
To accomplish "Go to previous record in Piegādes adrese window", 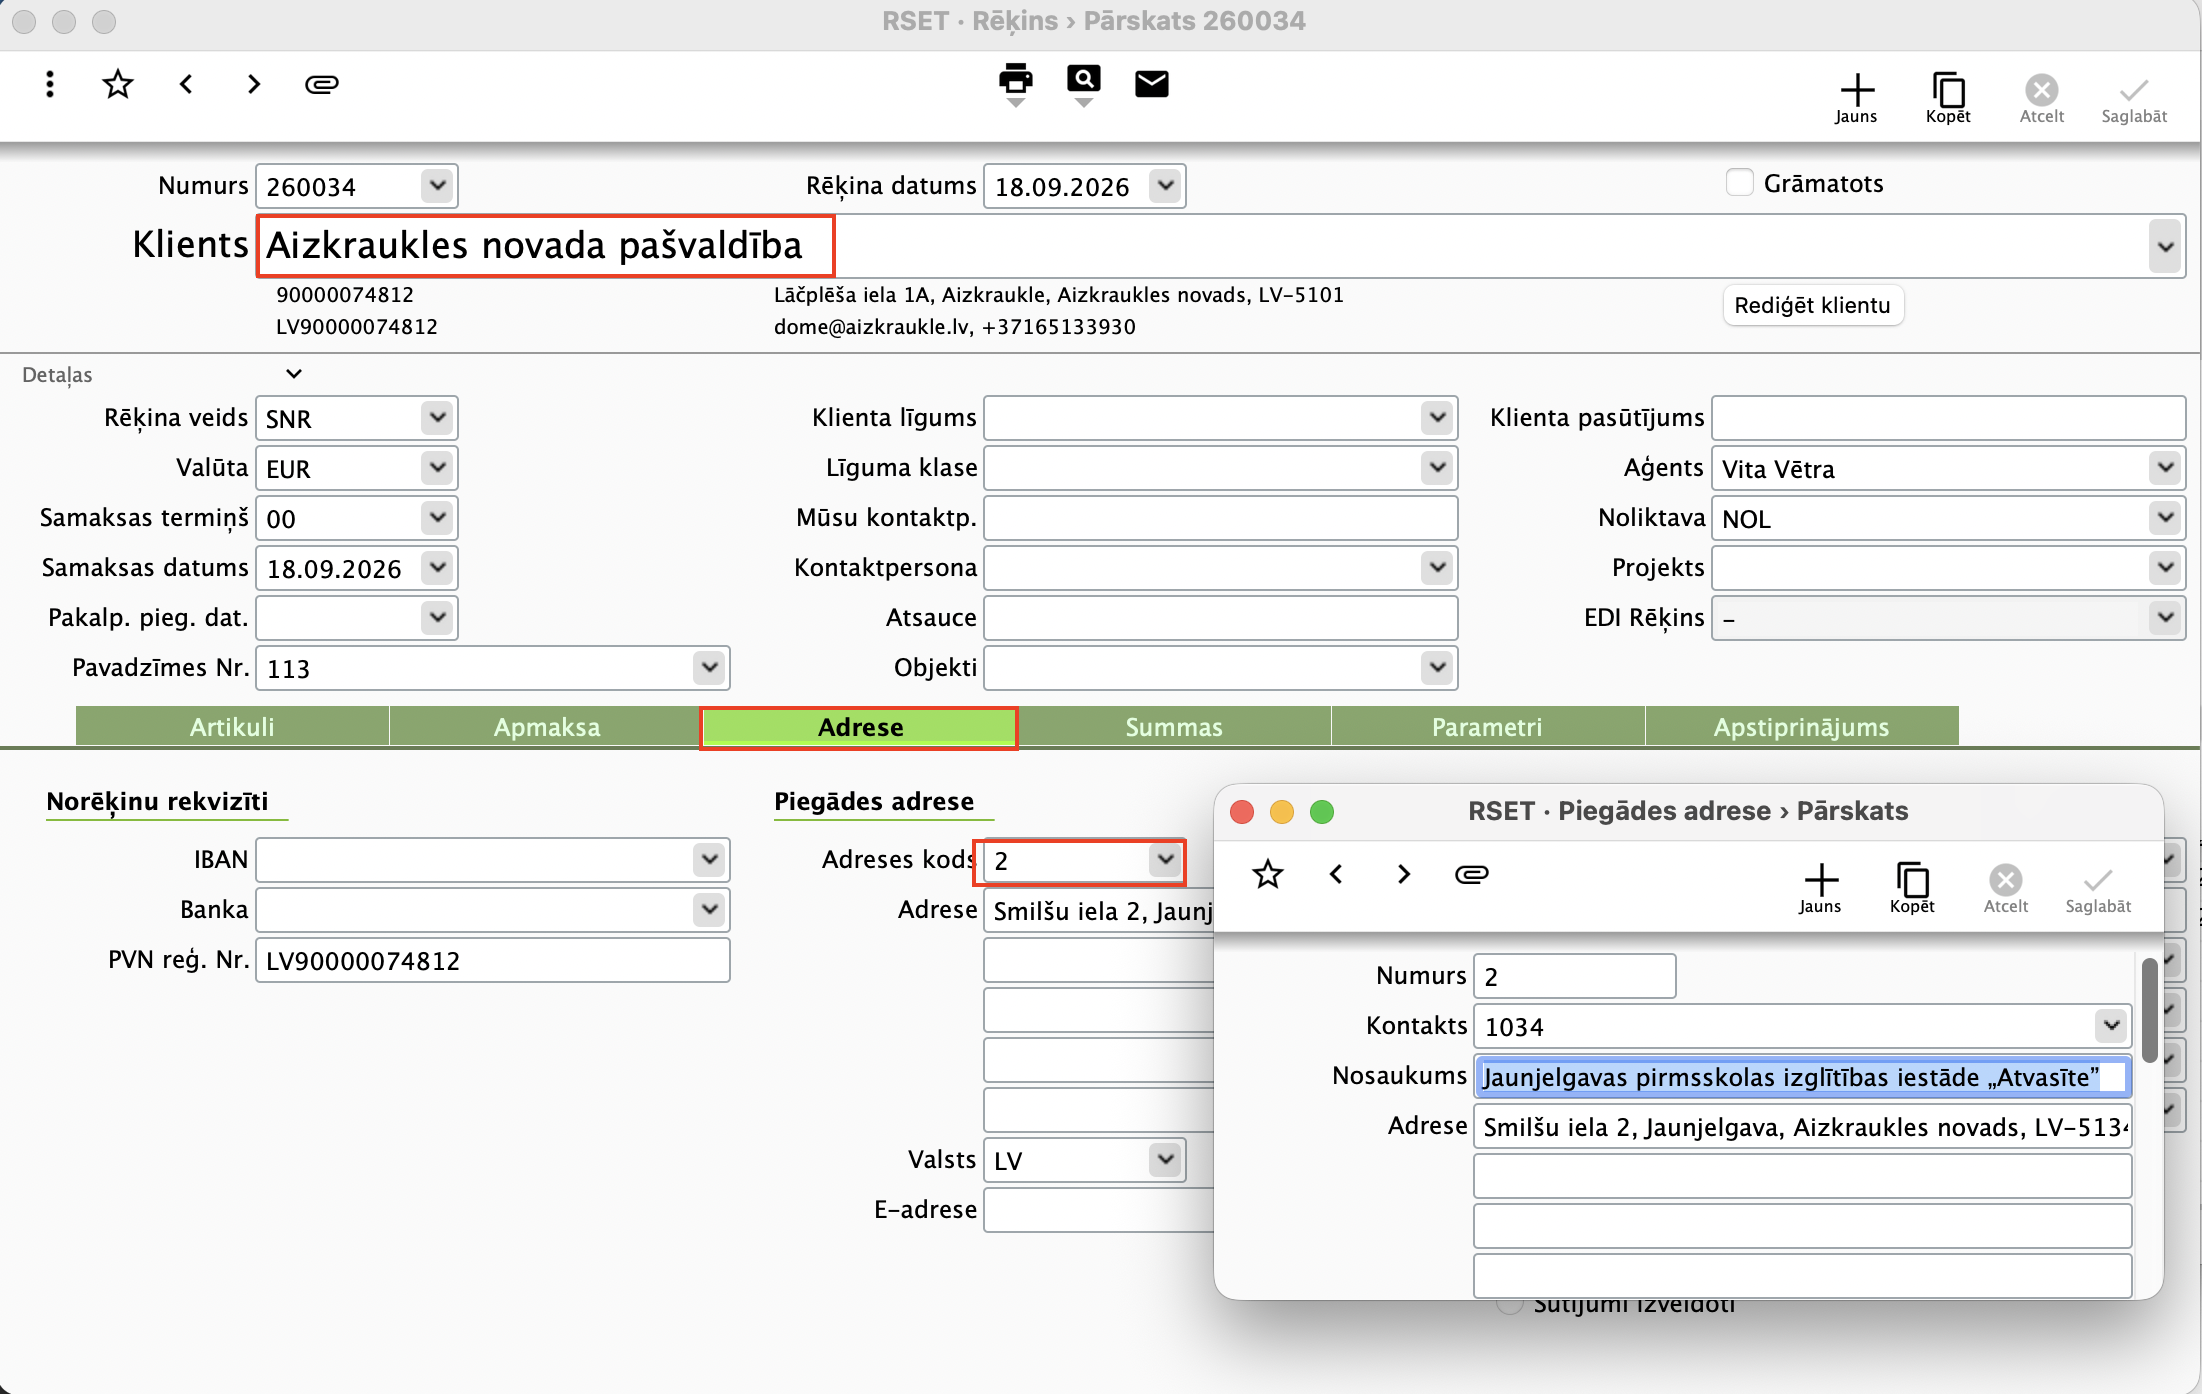I will point(1336,874).
